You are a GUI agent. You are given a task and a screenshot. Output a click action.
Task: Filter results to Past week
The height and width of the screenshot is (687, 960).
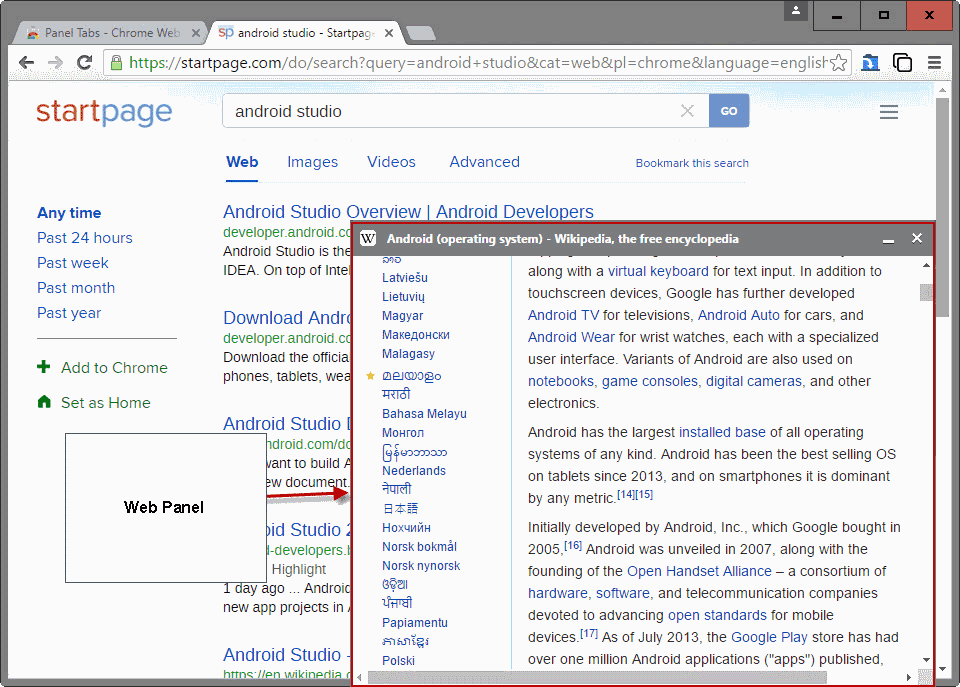73,263
